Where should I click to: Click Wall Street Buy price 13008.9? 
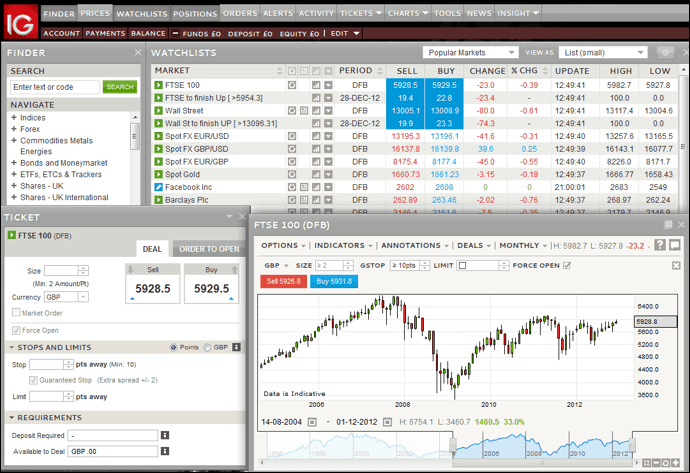coord(444,110)
